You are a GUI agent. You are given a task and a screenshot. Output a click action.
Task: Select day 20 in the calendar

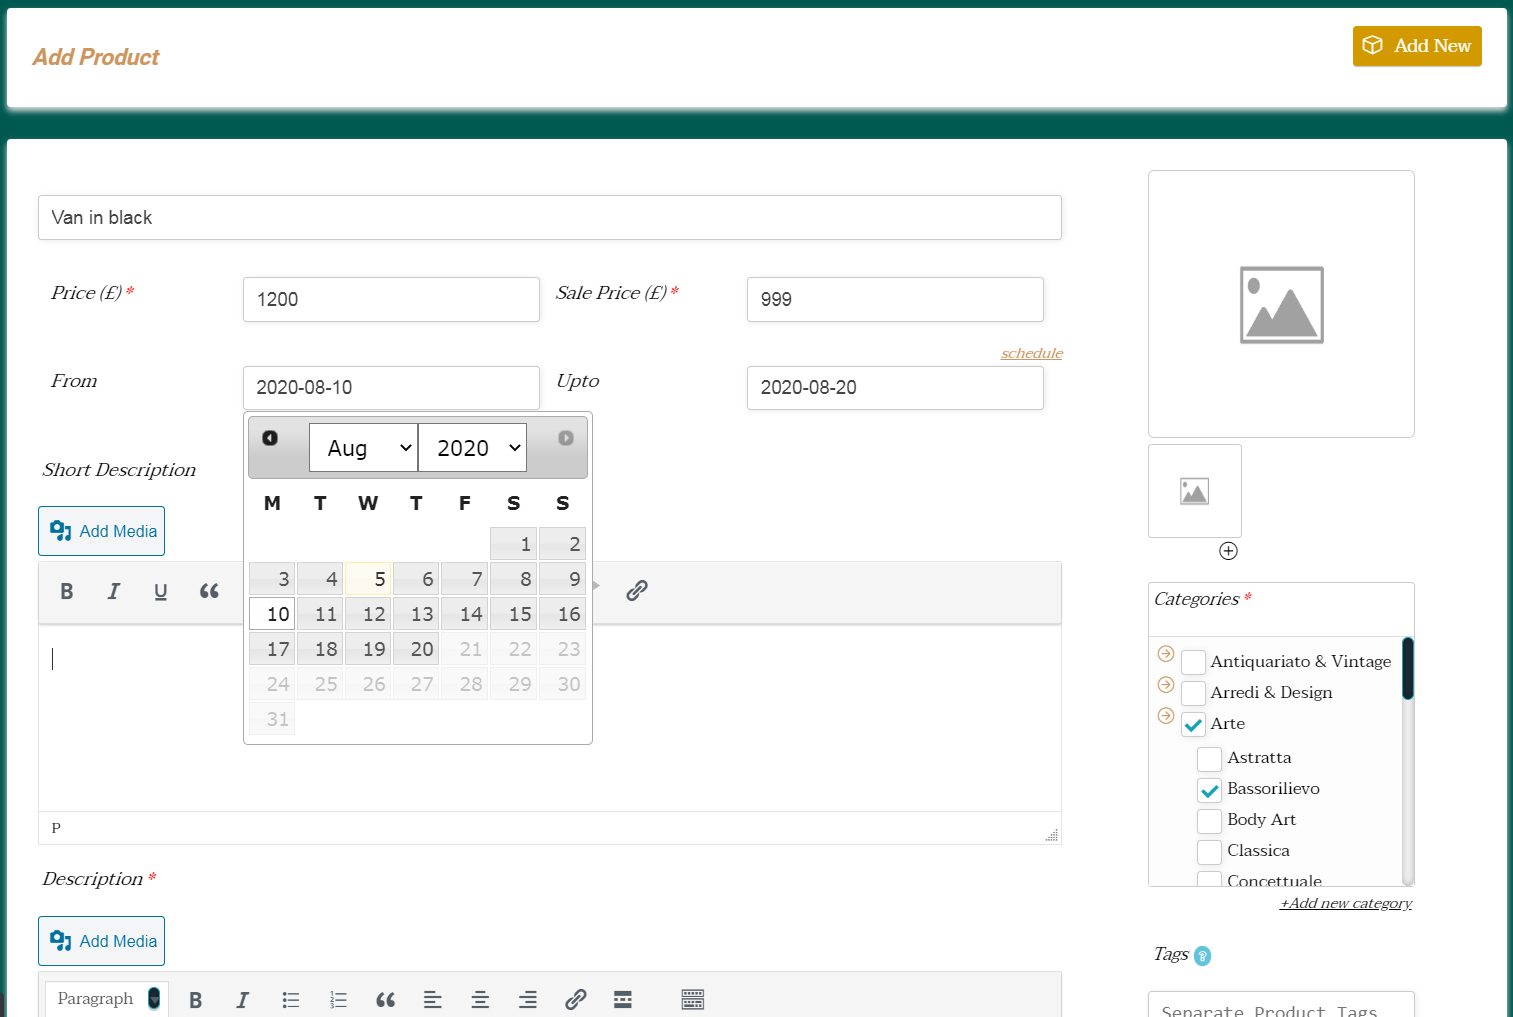[417, 649]
